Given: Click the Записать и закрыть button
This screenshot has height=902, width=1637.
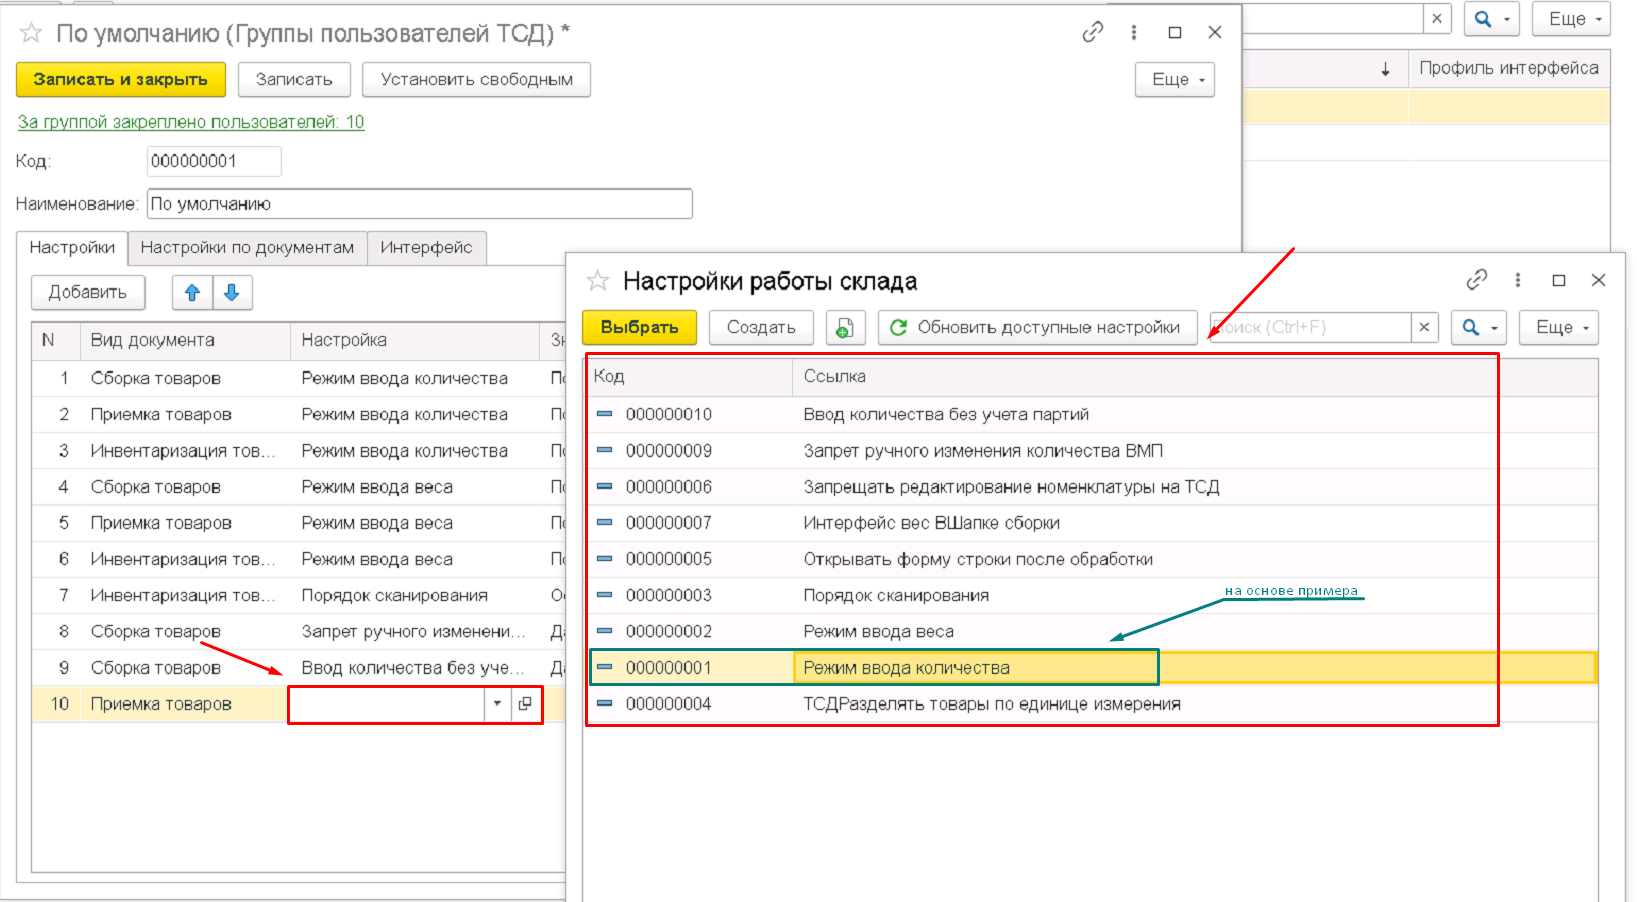Looking at the screenshot, I should point(120,80).
